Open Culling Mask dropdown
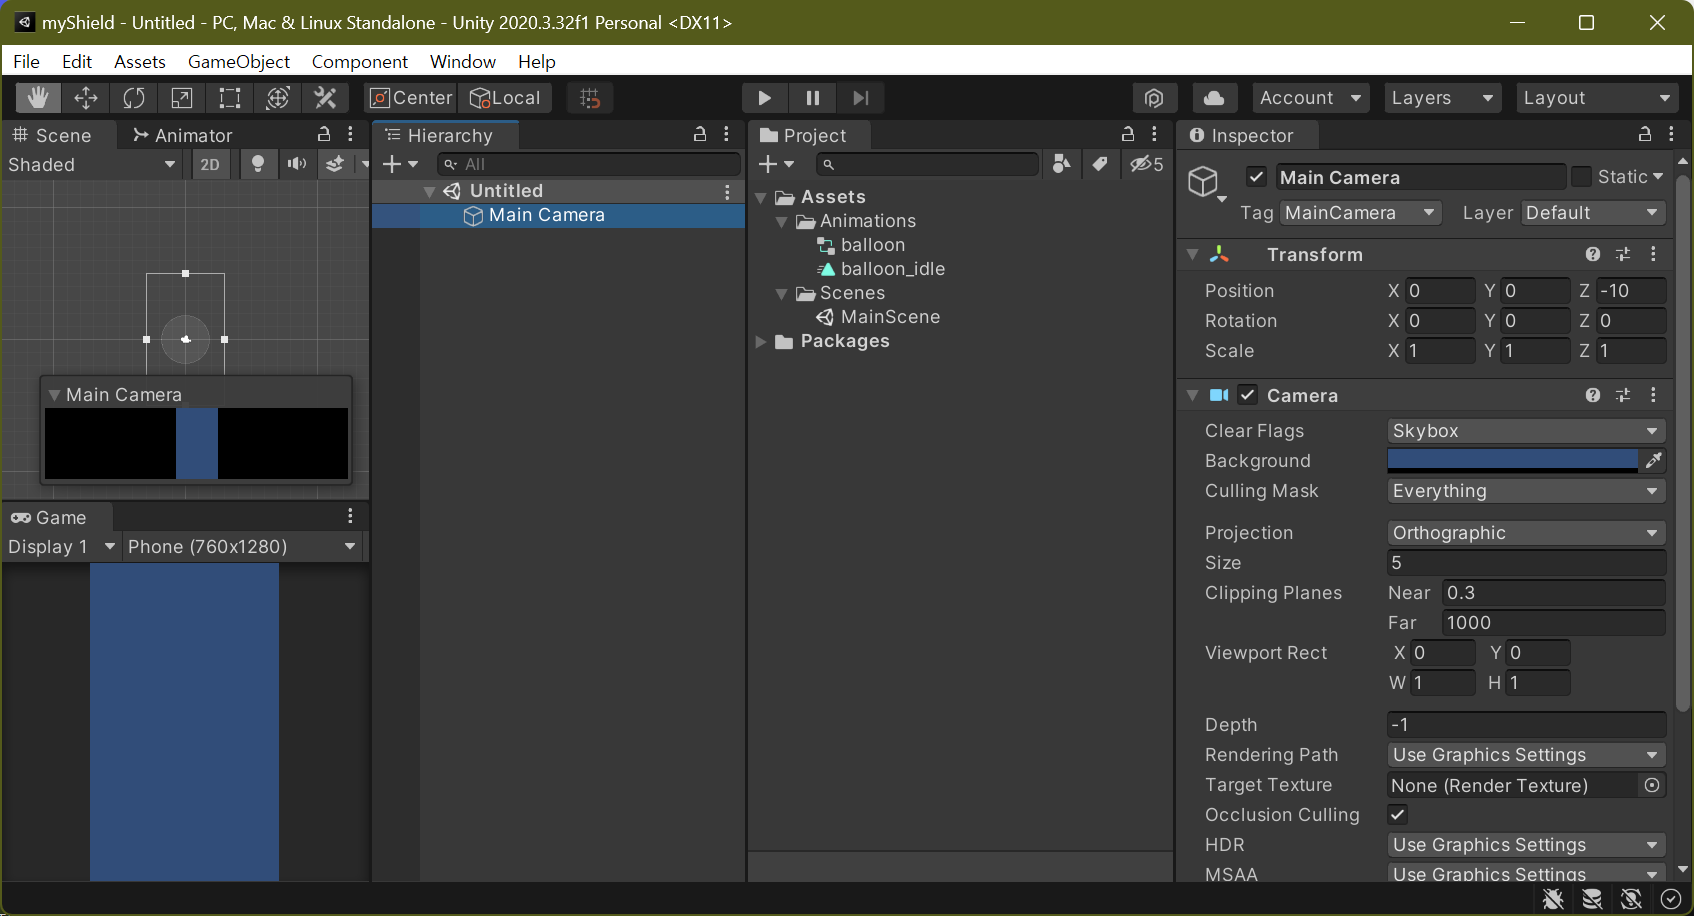The width and height of the screenshot is (1694, 916). (x=1526, y=491)
